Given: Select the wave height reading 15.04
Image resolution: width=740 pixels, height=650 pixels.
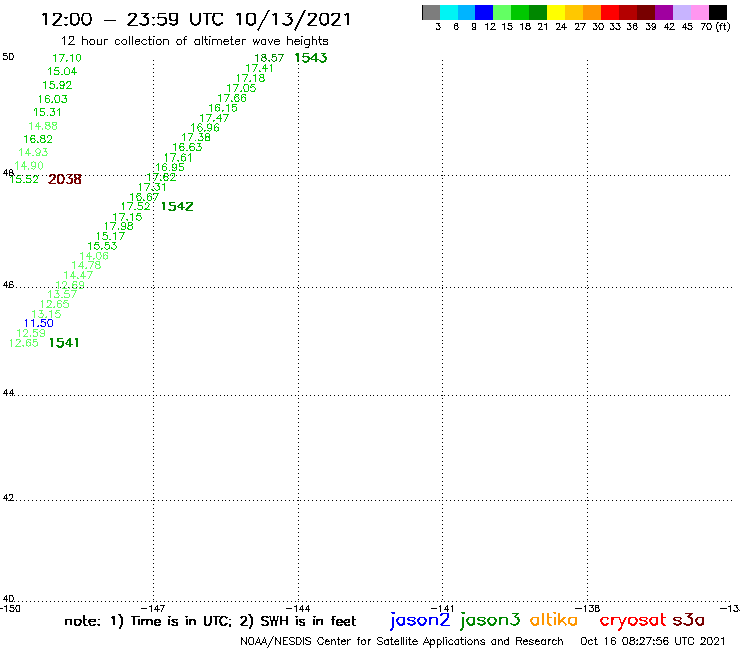Looking at the screenshot, I should (62, 71).
